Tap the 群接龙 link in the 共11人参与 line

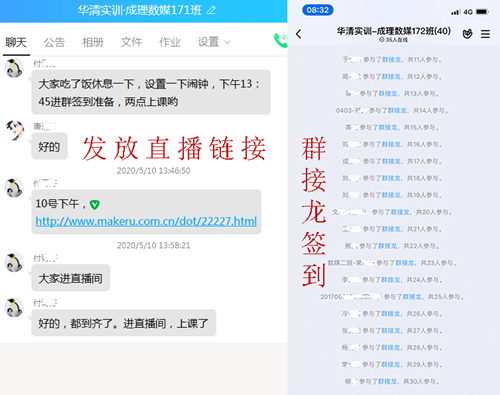[x=391, y=60]
